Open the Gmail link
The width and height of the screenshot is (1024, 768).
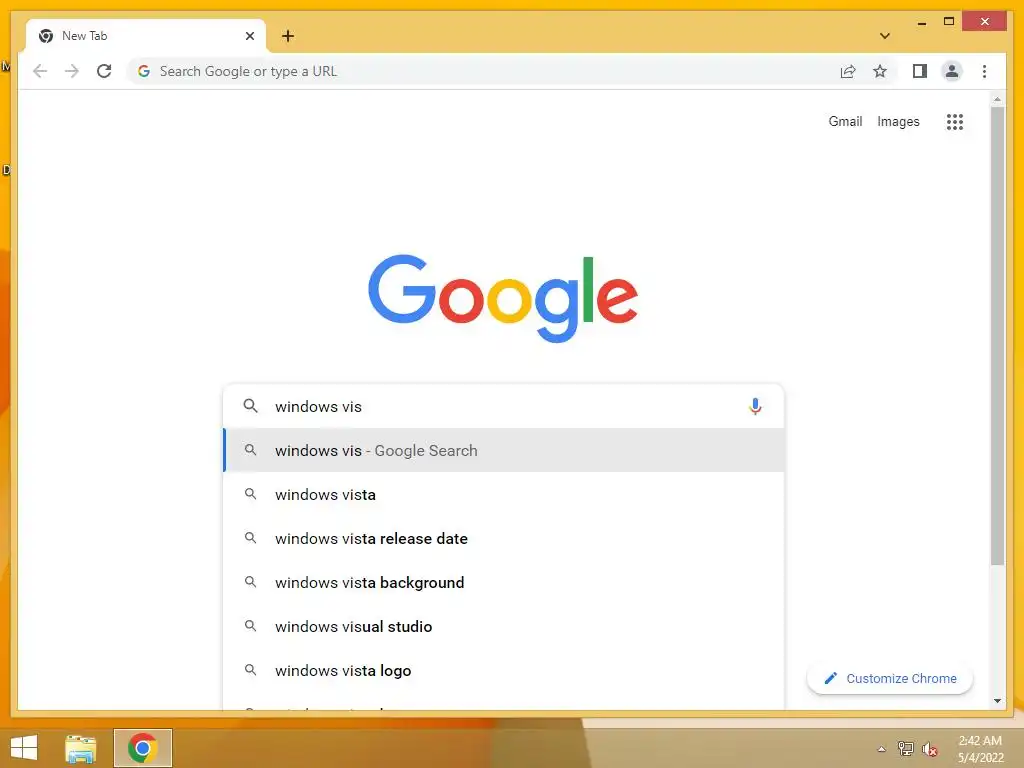845,121
